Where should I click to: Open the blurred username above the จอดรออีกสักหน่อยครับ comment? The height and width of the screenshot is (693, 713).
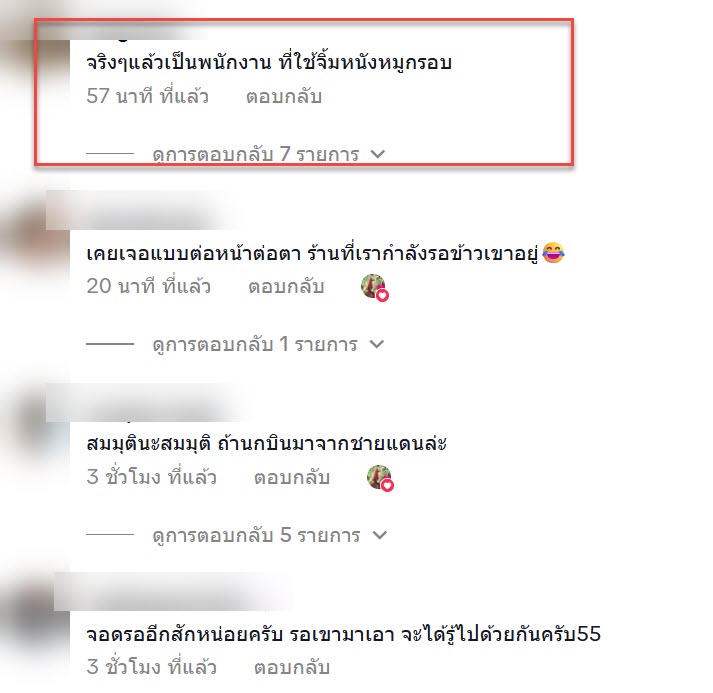173,591
